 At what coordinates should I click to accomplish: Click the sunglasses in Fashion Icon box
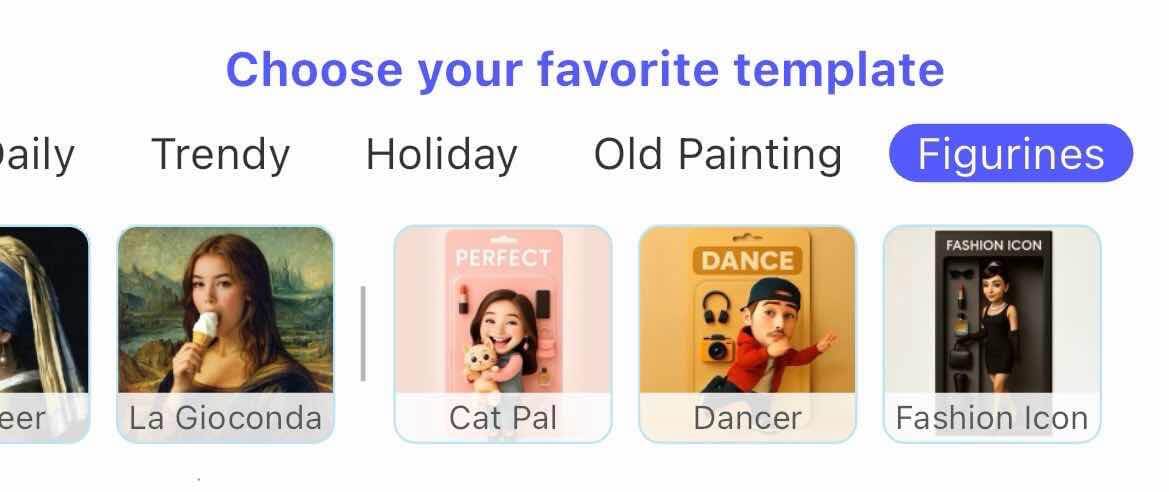(961, 274)
